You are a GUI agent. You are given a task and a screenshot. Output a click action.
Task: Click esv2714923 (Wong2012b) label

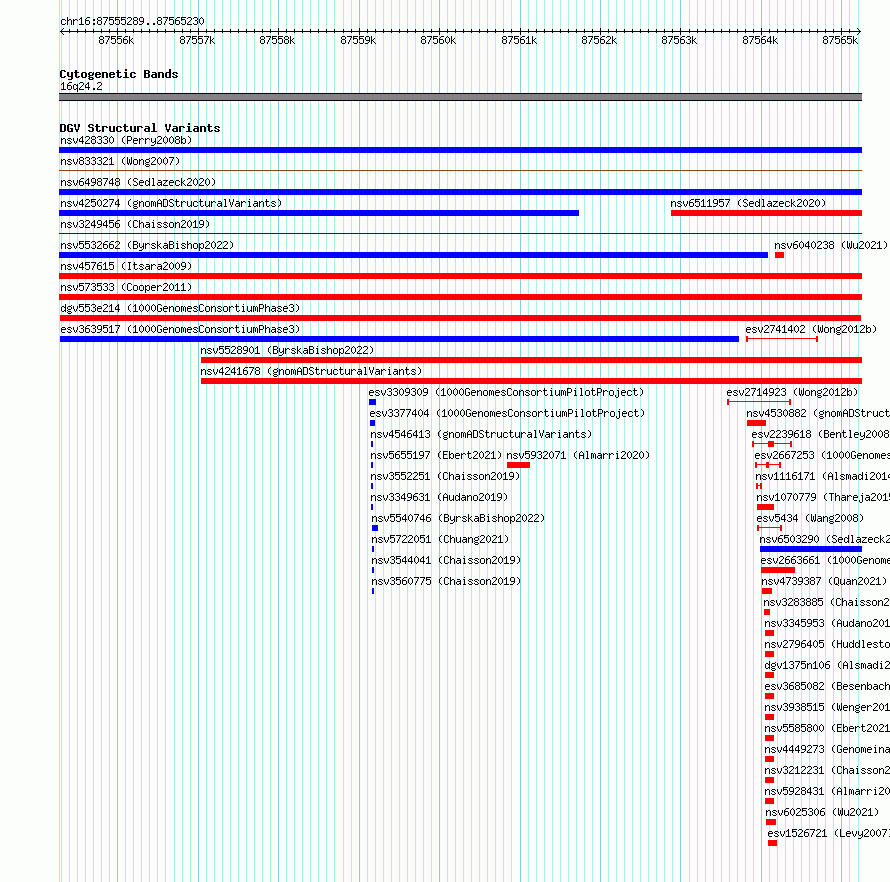(792, 392)
